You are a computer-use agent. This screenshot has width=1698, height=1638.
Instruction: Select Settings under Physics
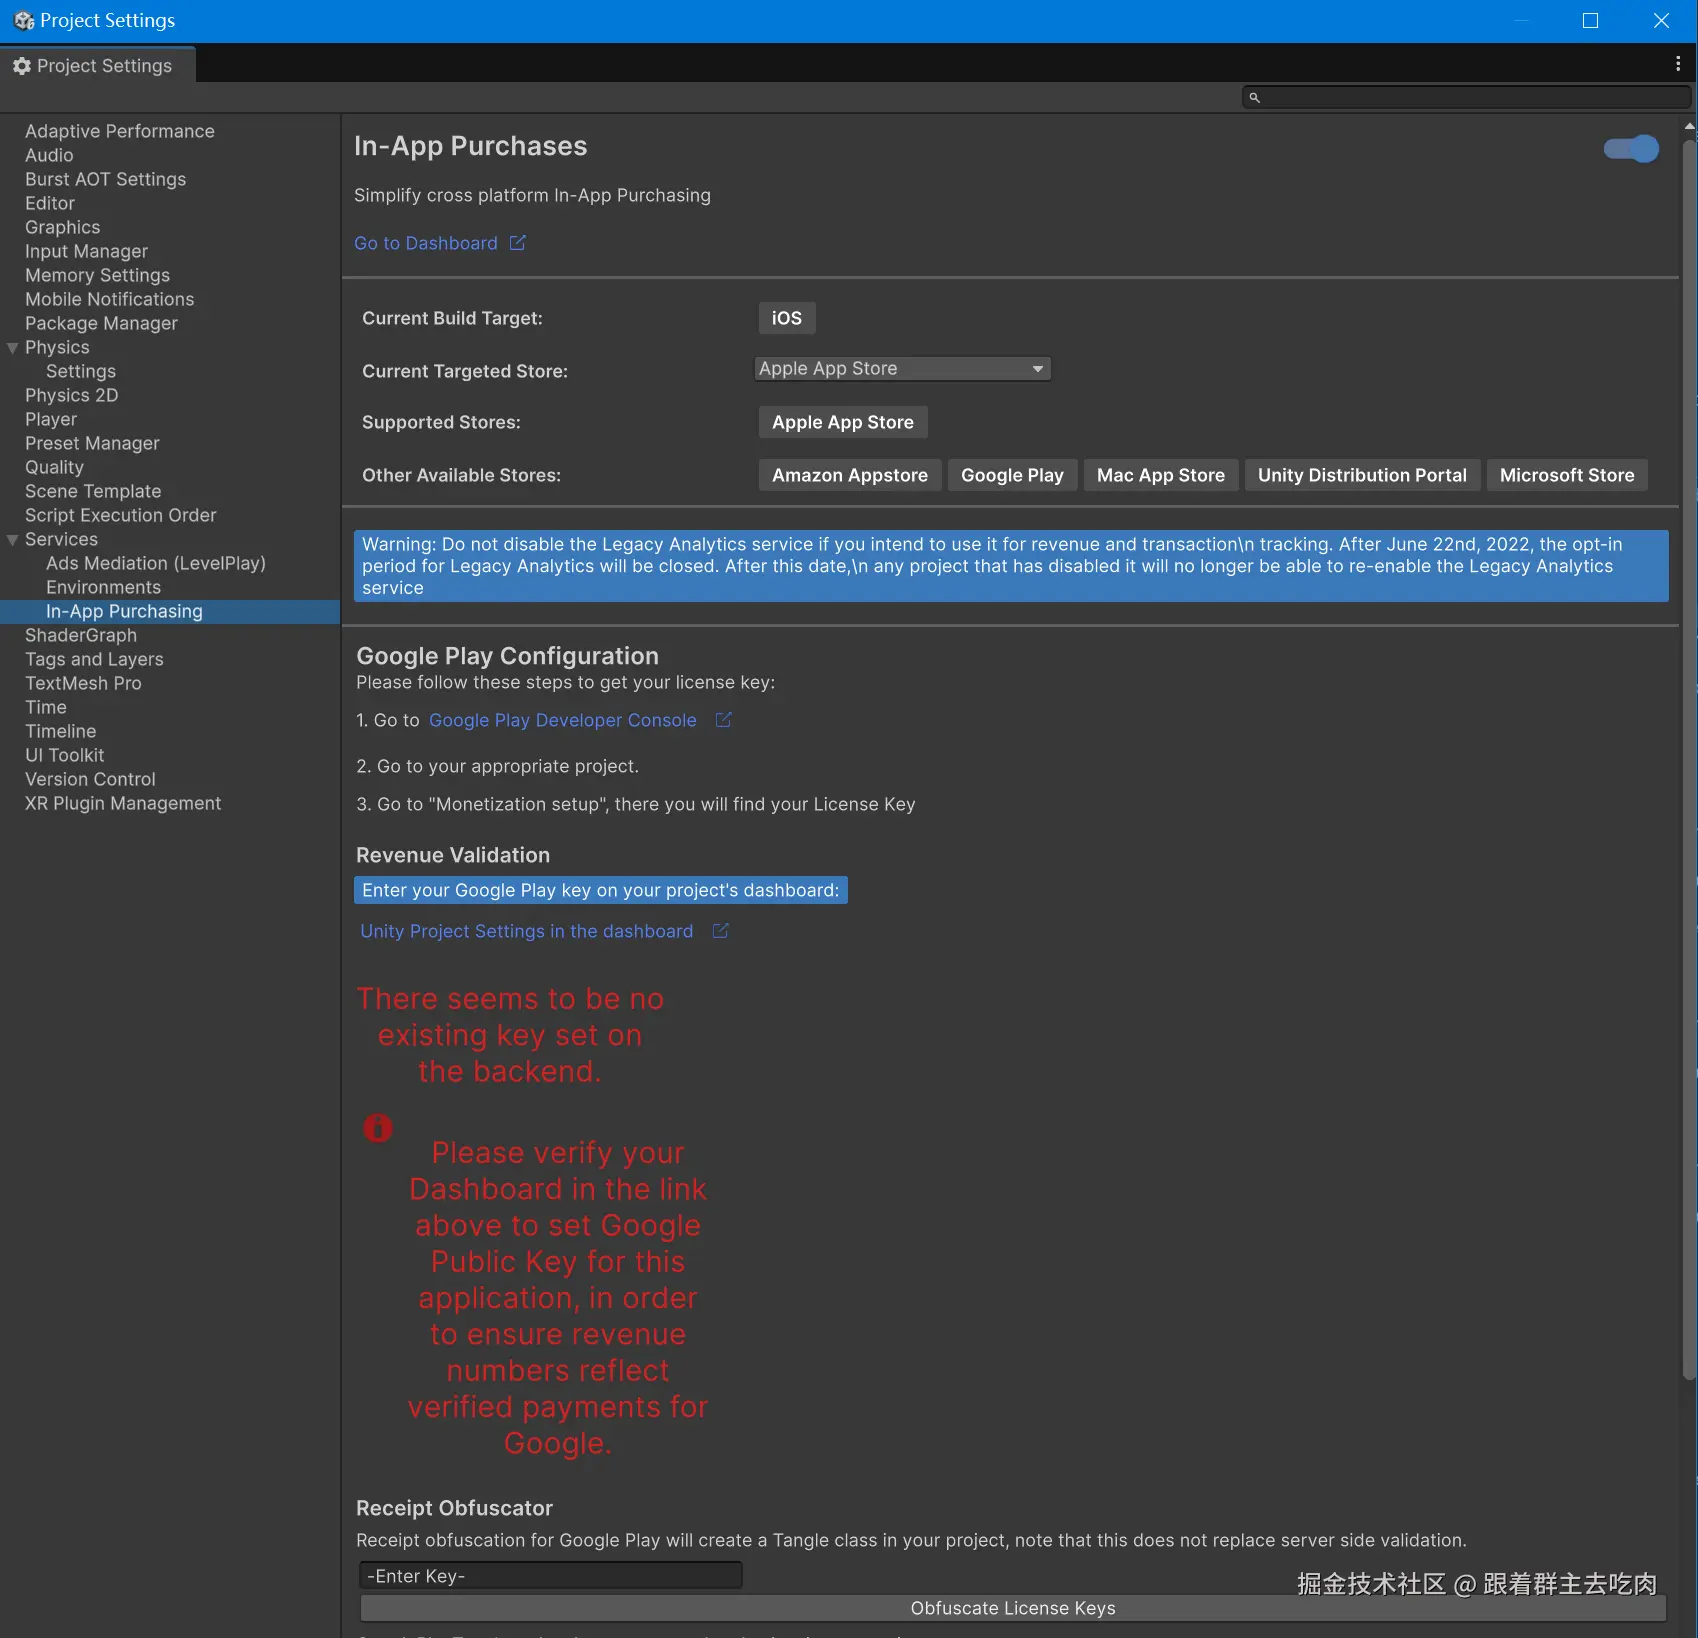point(81,371)
